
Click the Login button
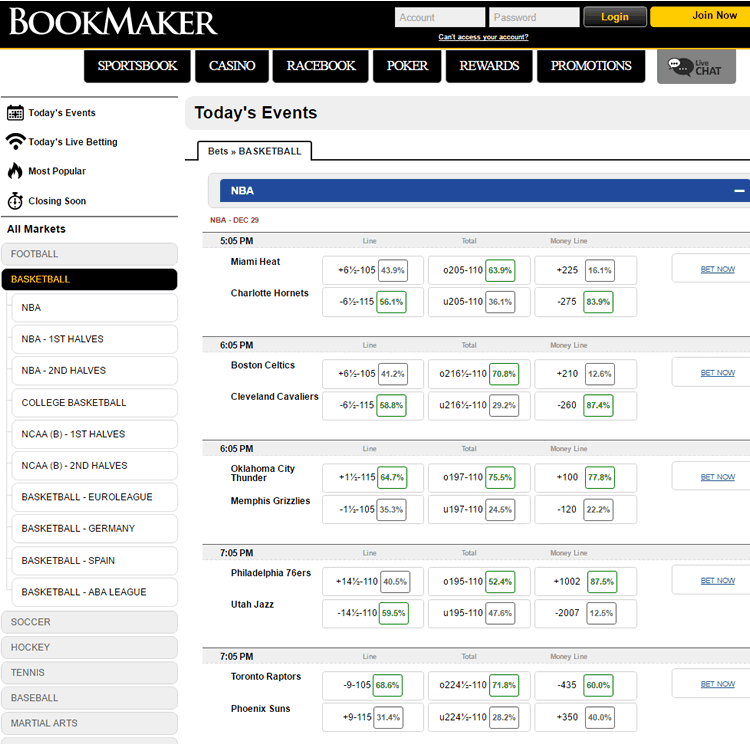(x=615, y=17)
